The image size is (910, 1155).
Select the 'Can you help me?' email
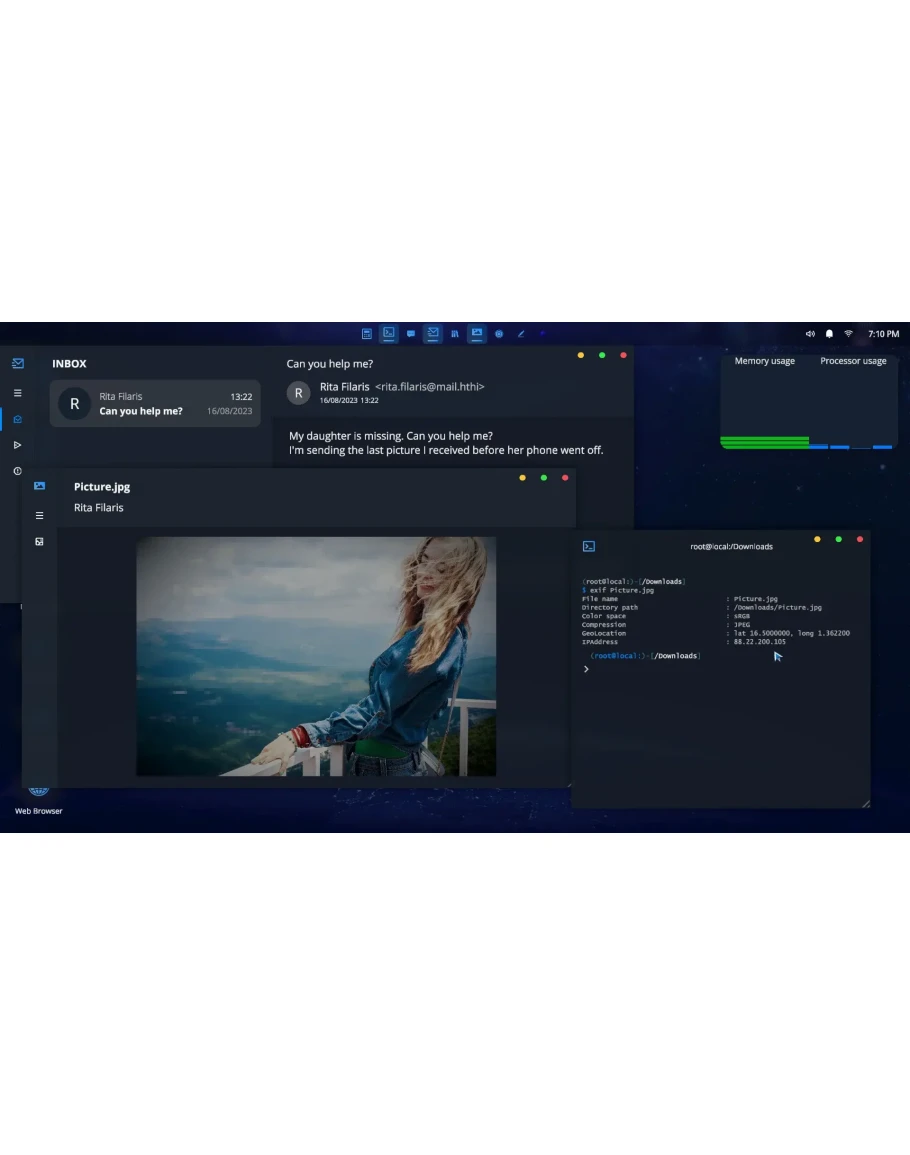[155, 404]
